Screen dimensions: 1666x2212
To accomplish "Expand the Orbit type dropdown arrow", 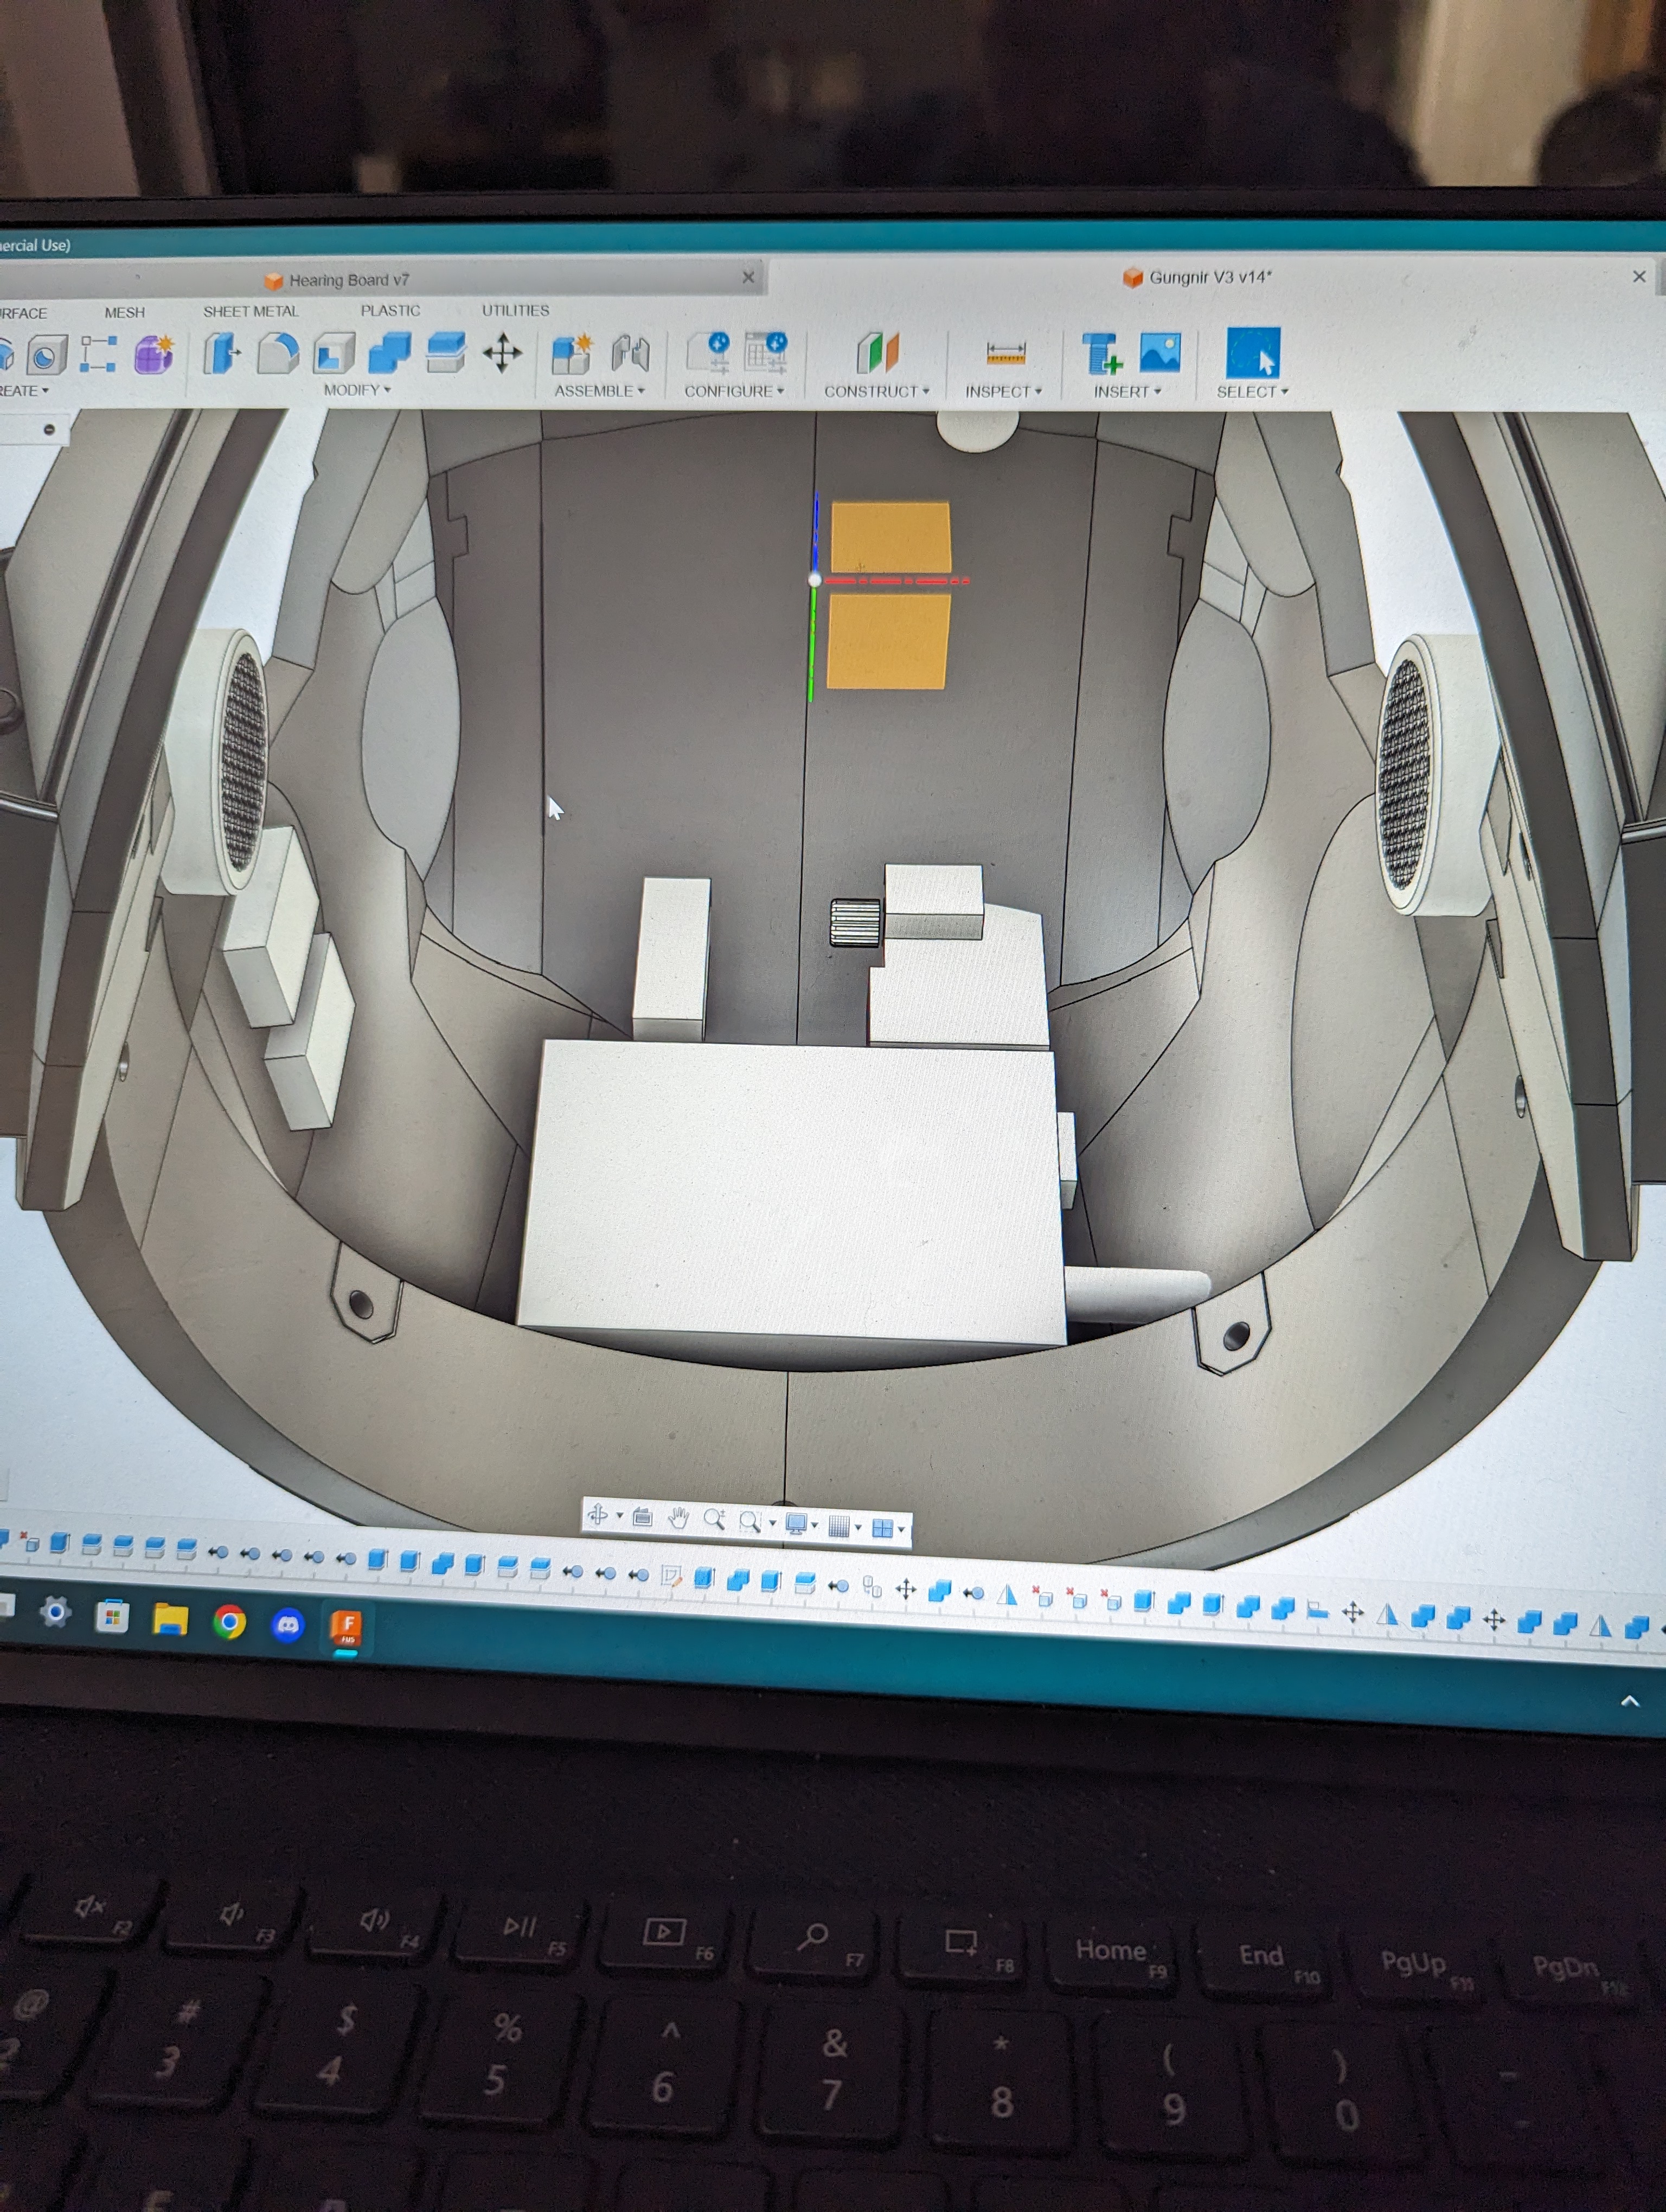I will pos(619,1516).
